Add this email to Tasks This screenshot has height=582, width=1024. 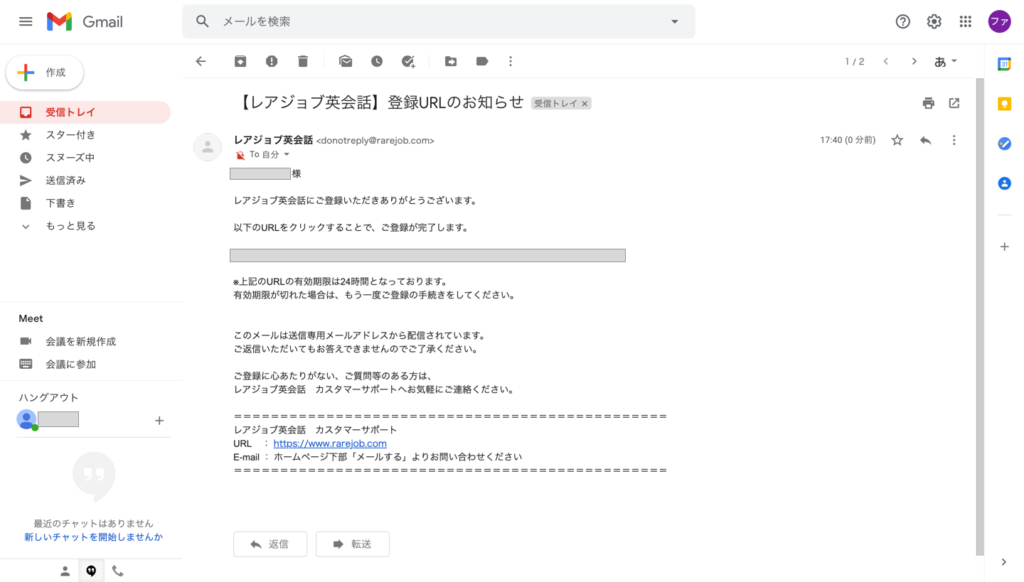408,61
